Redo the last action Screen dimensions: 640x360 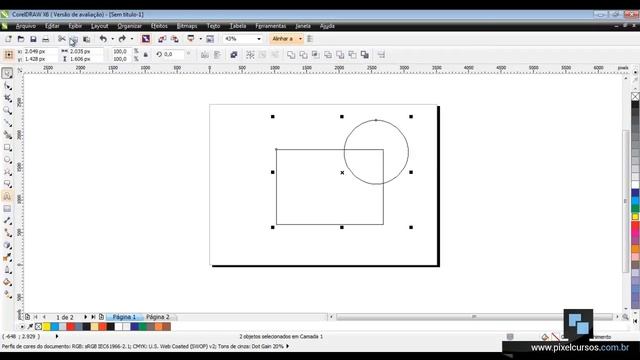pyautogui.click(x=122, y=39)
